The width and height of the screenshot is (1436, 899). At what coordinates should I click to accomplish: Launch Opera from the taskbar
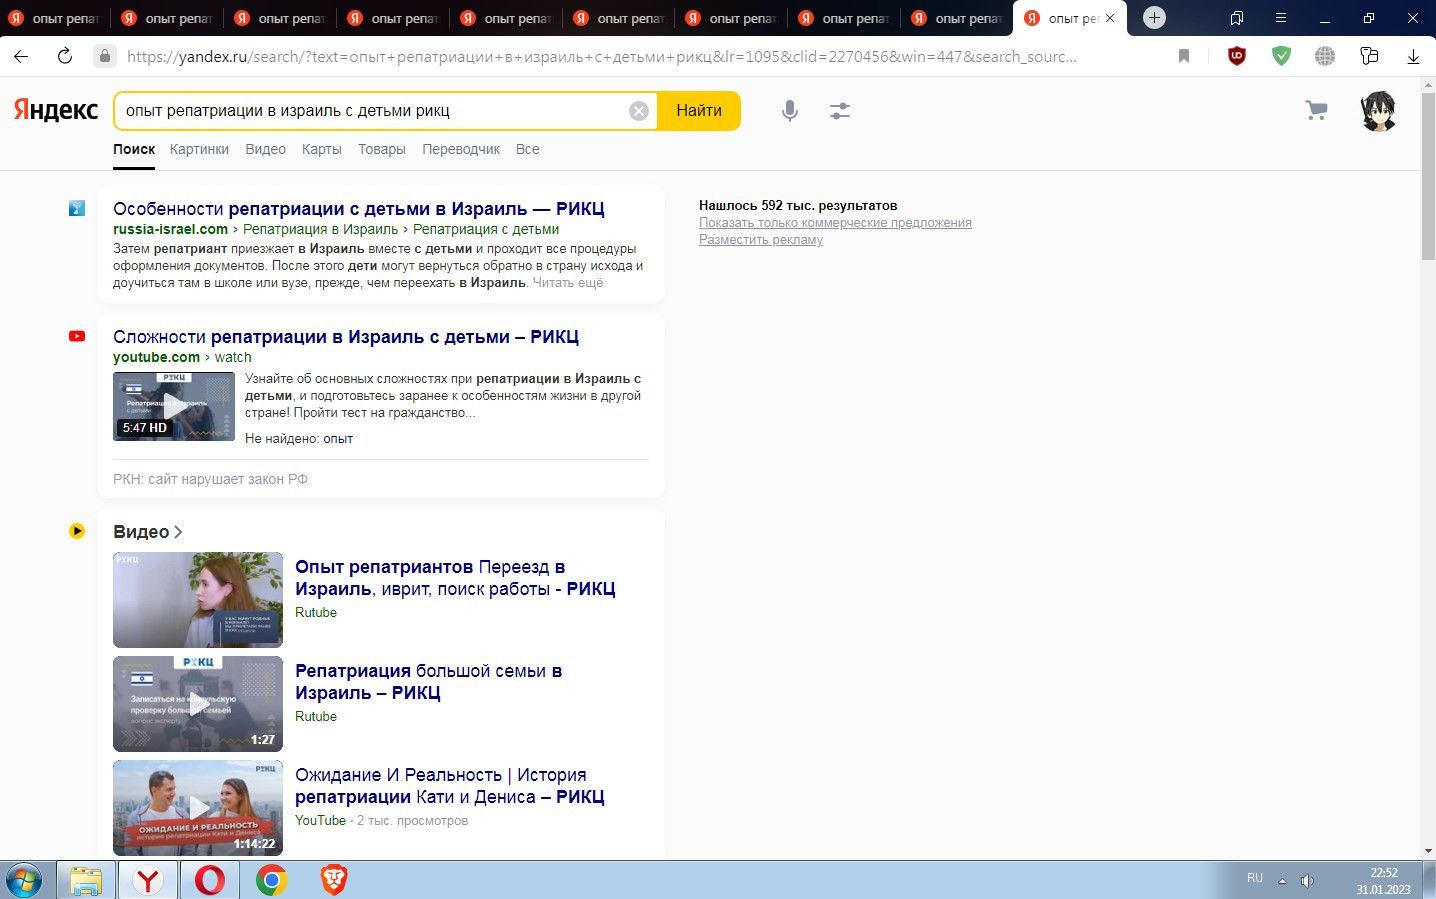pos(210,881)
